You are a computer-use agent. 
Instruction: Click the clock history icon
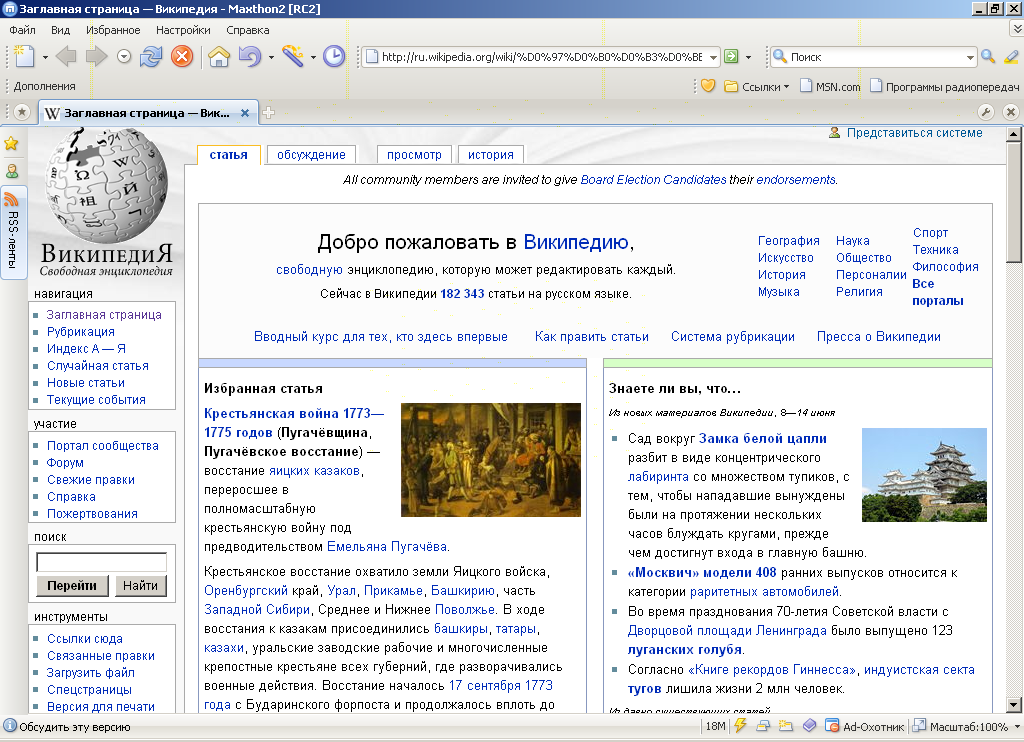[334, 56]
